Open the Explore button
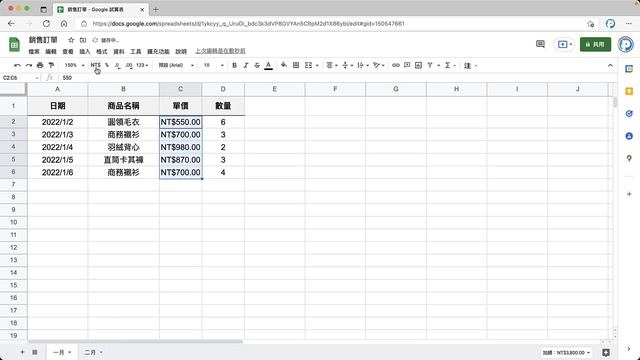The image size is (640, 360). (x=606, y=352)
